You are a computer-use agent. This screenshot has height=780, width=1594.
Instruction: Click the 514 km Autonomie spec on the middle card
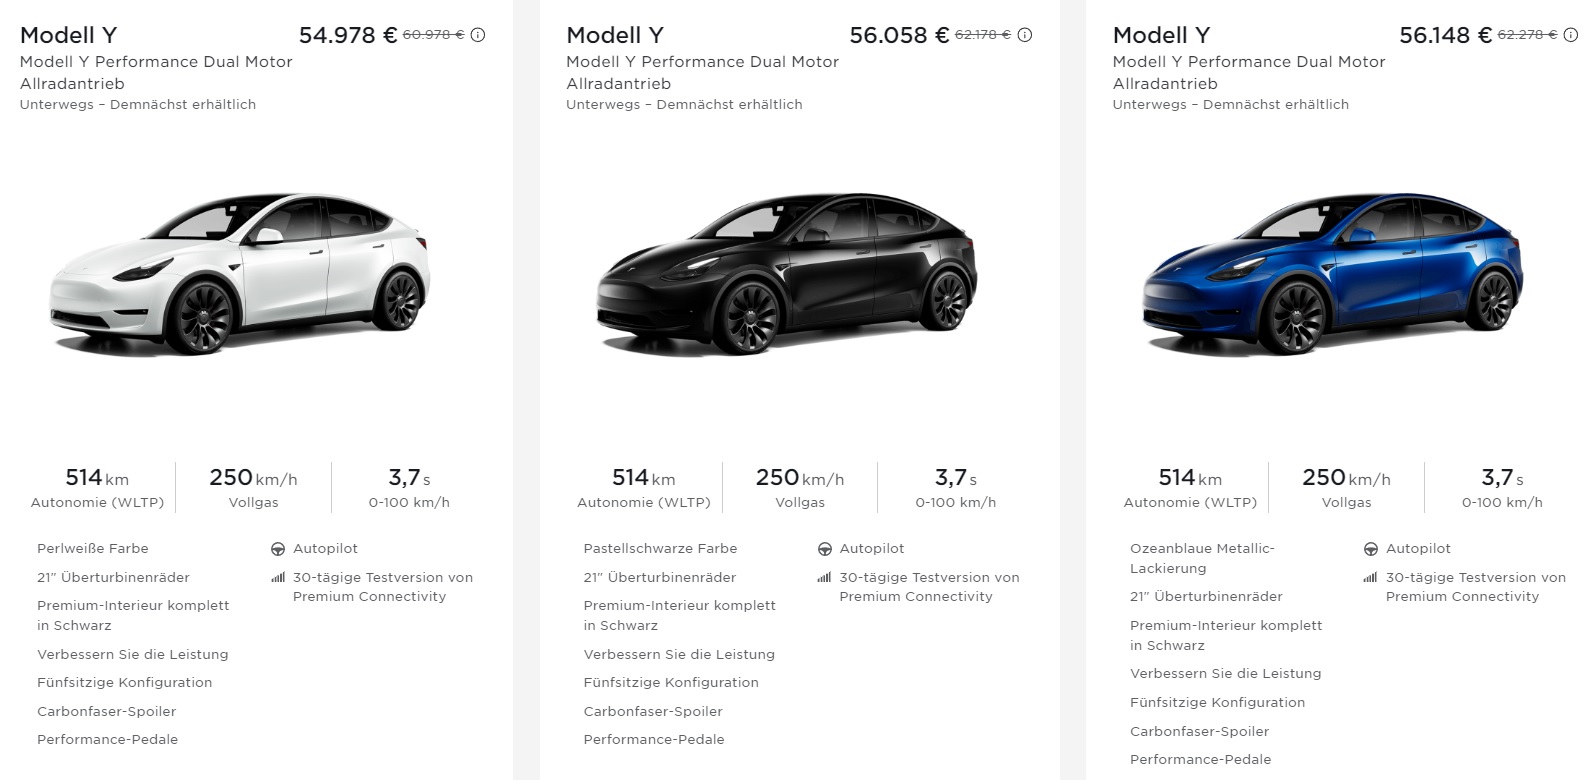pos(644,487)
